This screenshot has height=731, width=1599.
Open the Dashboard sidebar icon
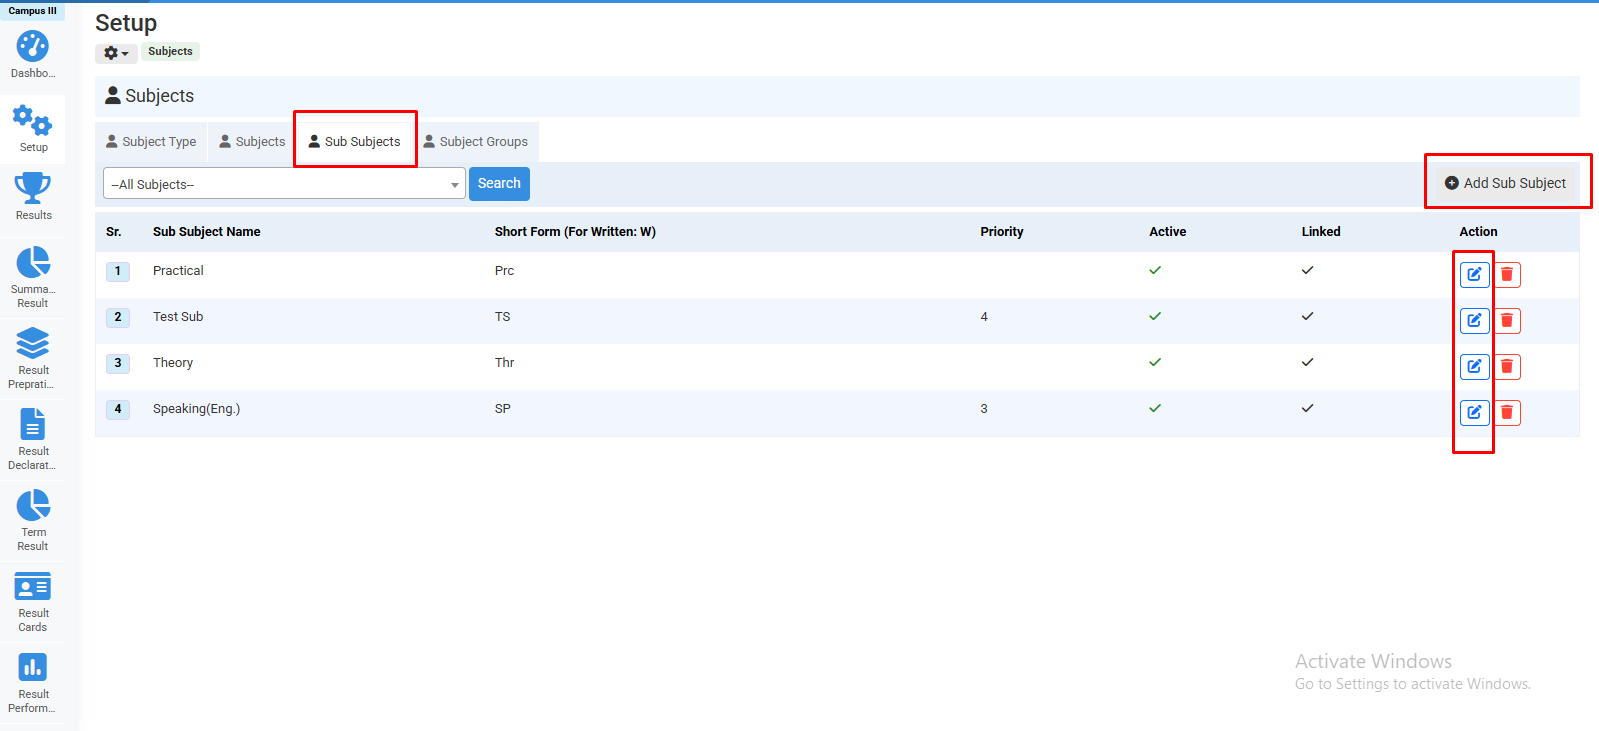pos(32,46)
